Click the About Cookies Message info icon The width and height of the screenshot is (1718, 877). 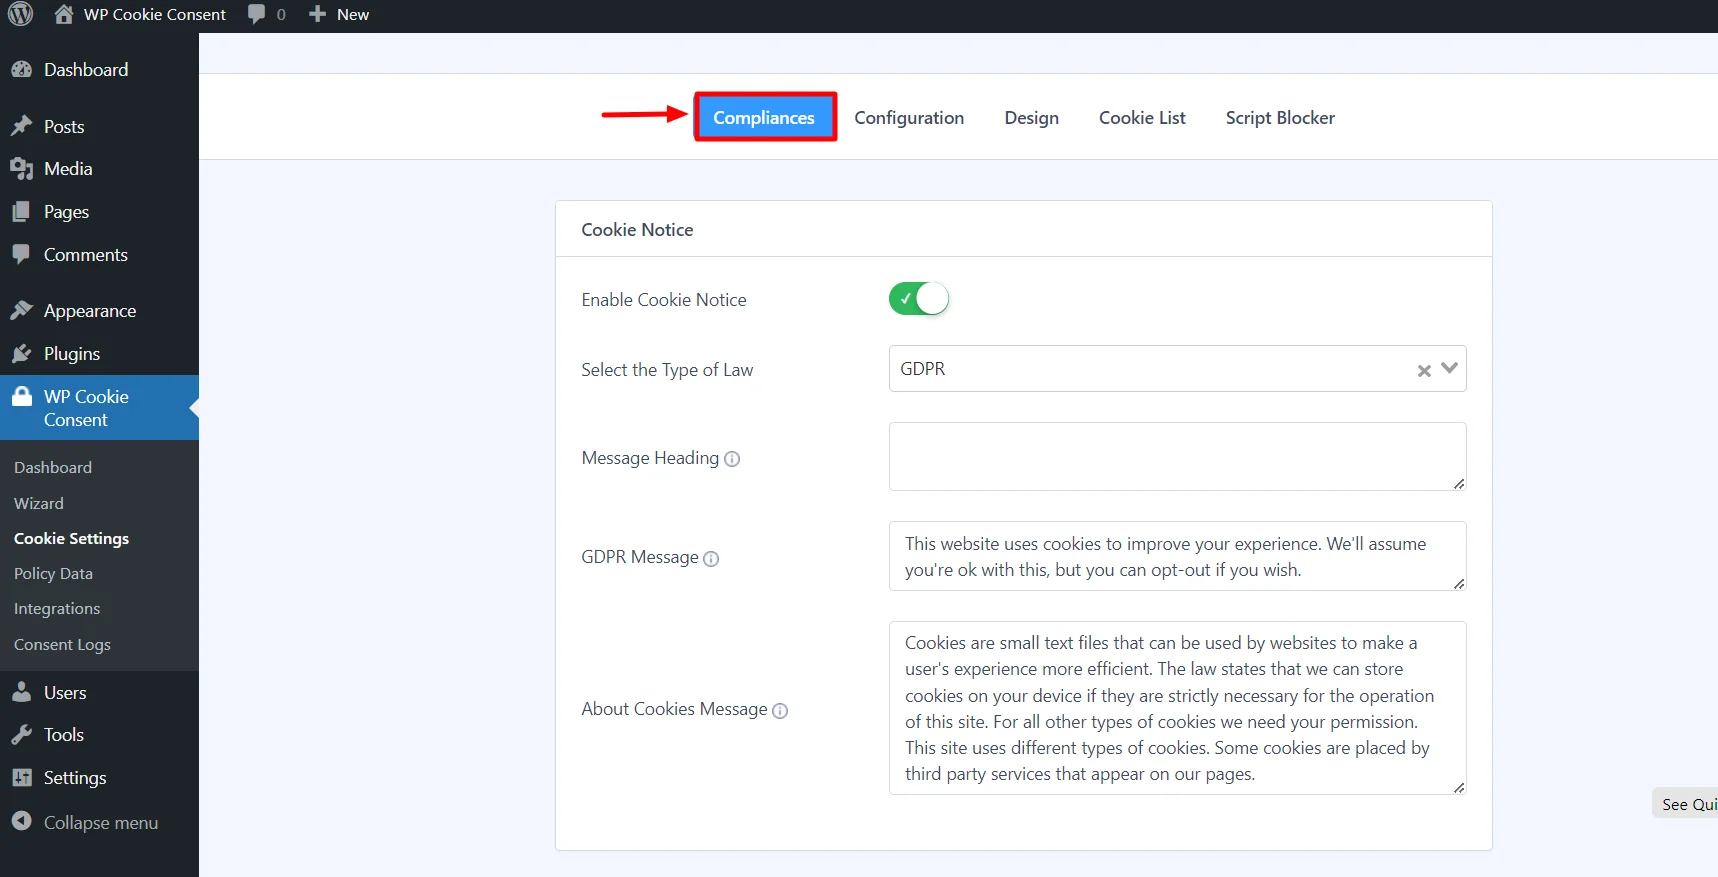tap(780, 711)
